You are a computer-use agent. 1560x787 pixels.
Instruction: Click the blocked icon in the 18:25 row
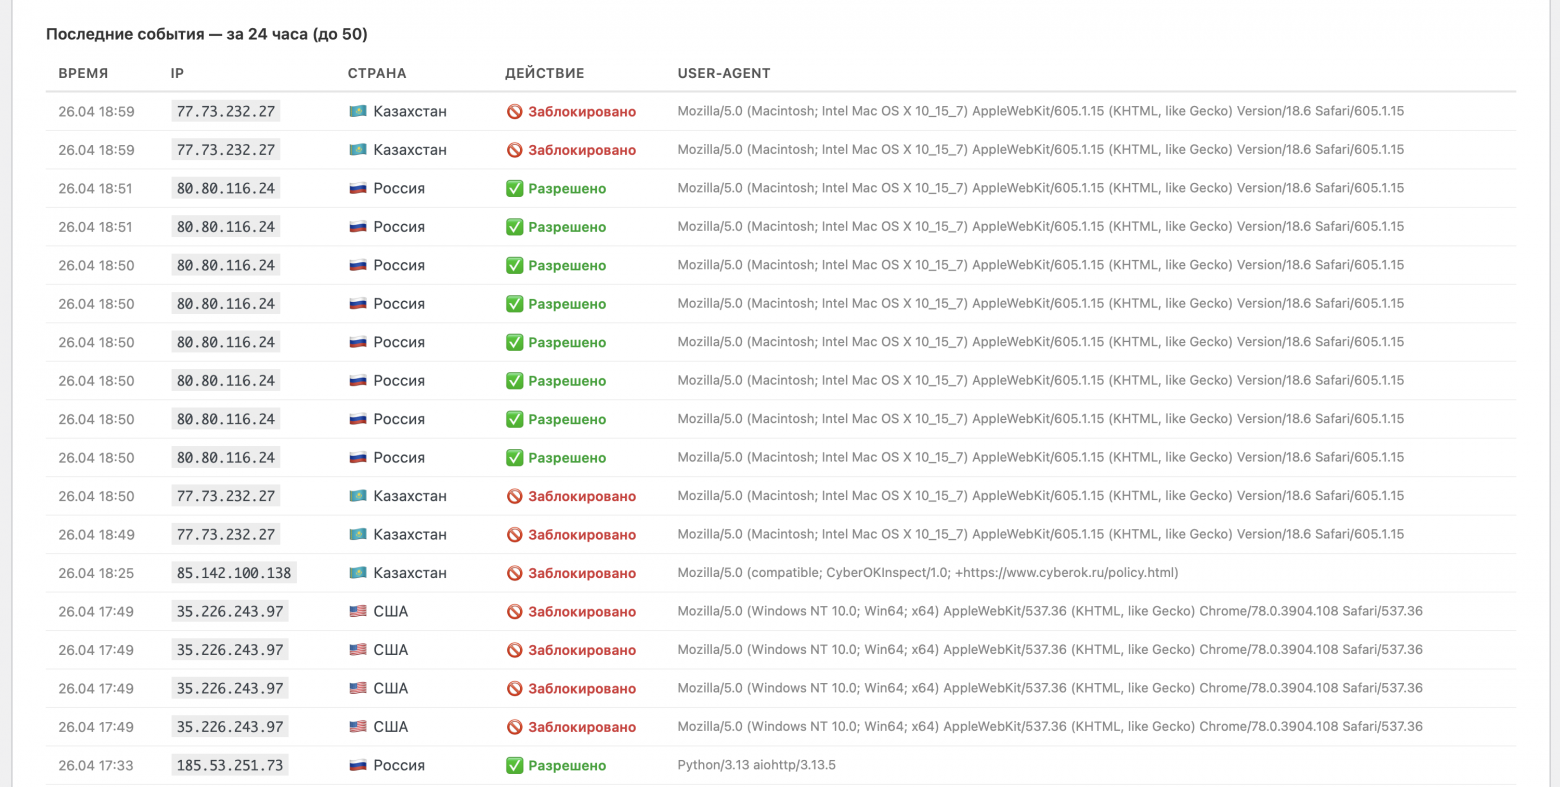click(x=514, y=573)
